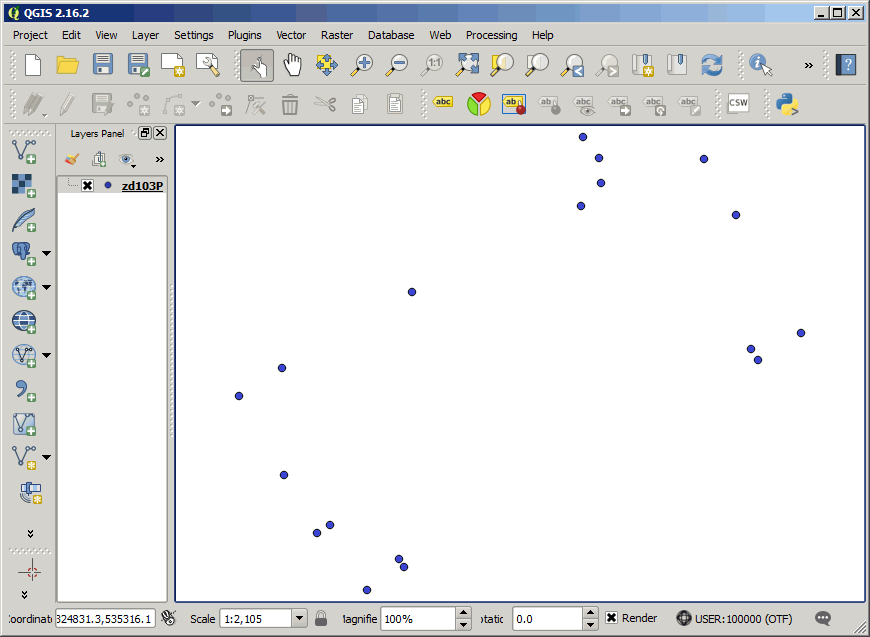Expand the WFS layer dropdown arrow

click(47, 355)
